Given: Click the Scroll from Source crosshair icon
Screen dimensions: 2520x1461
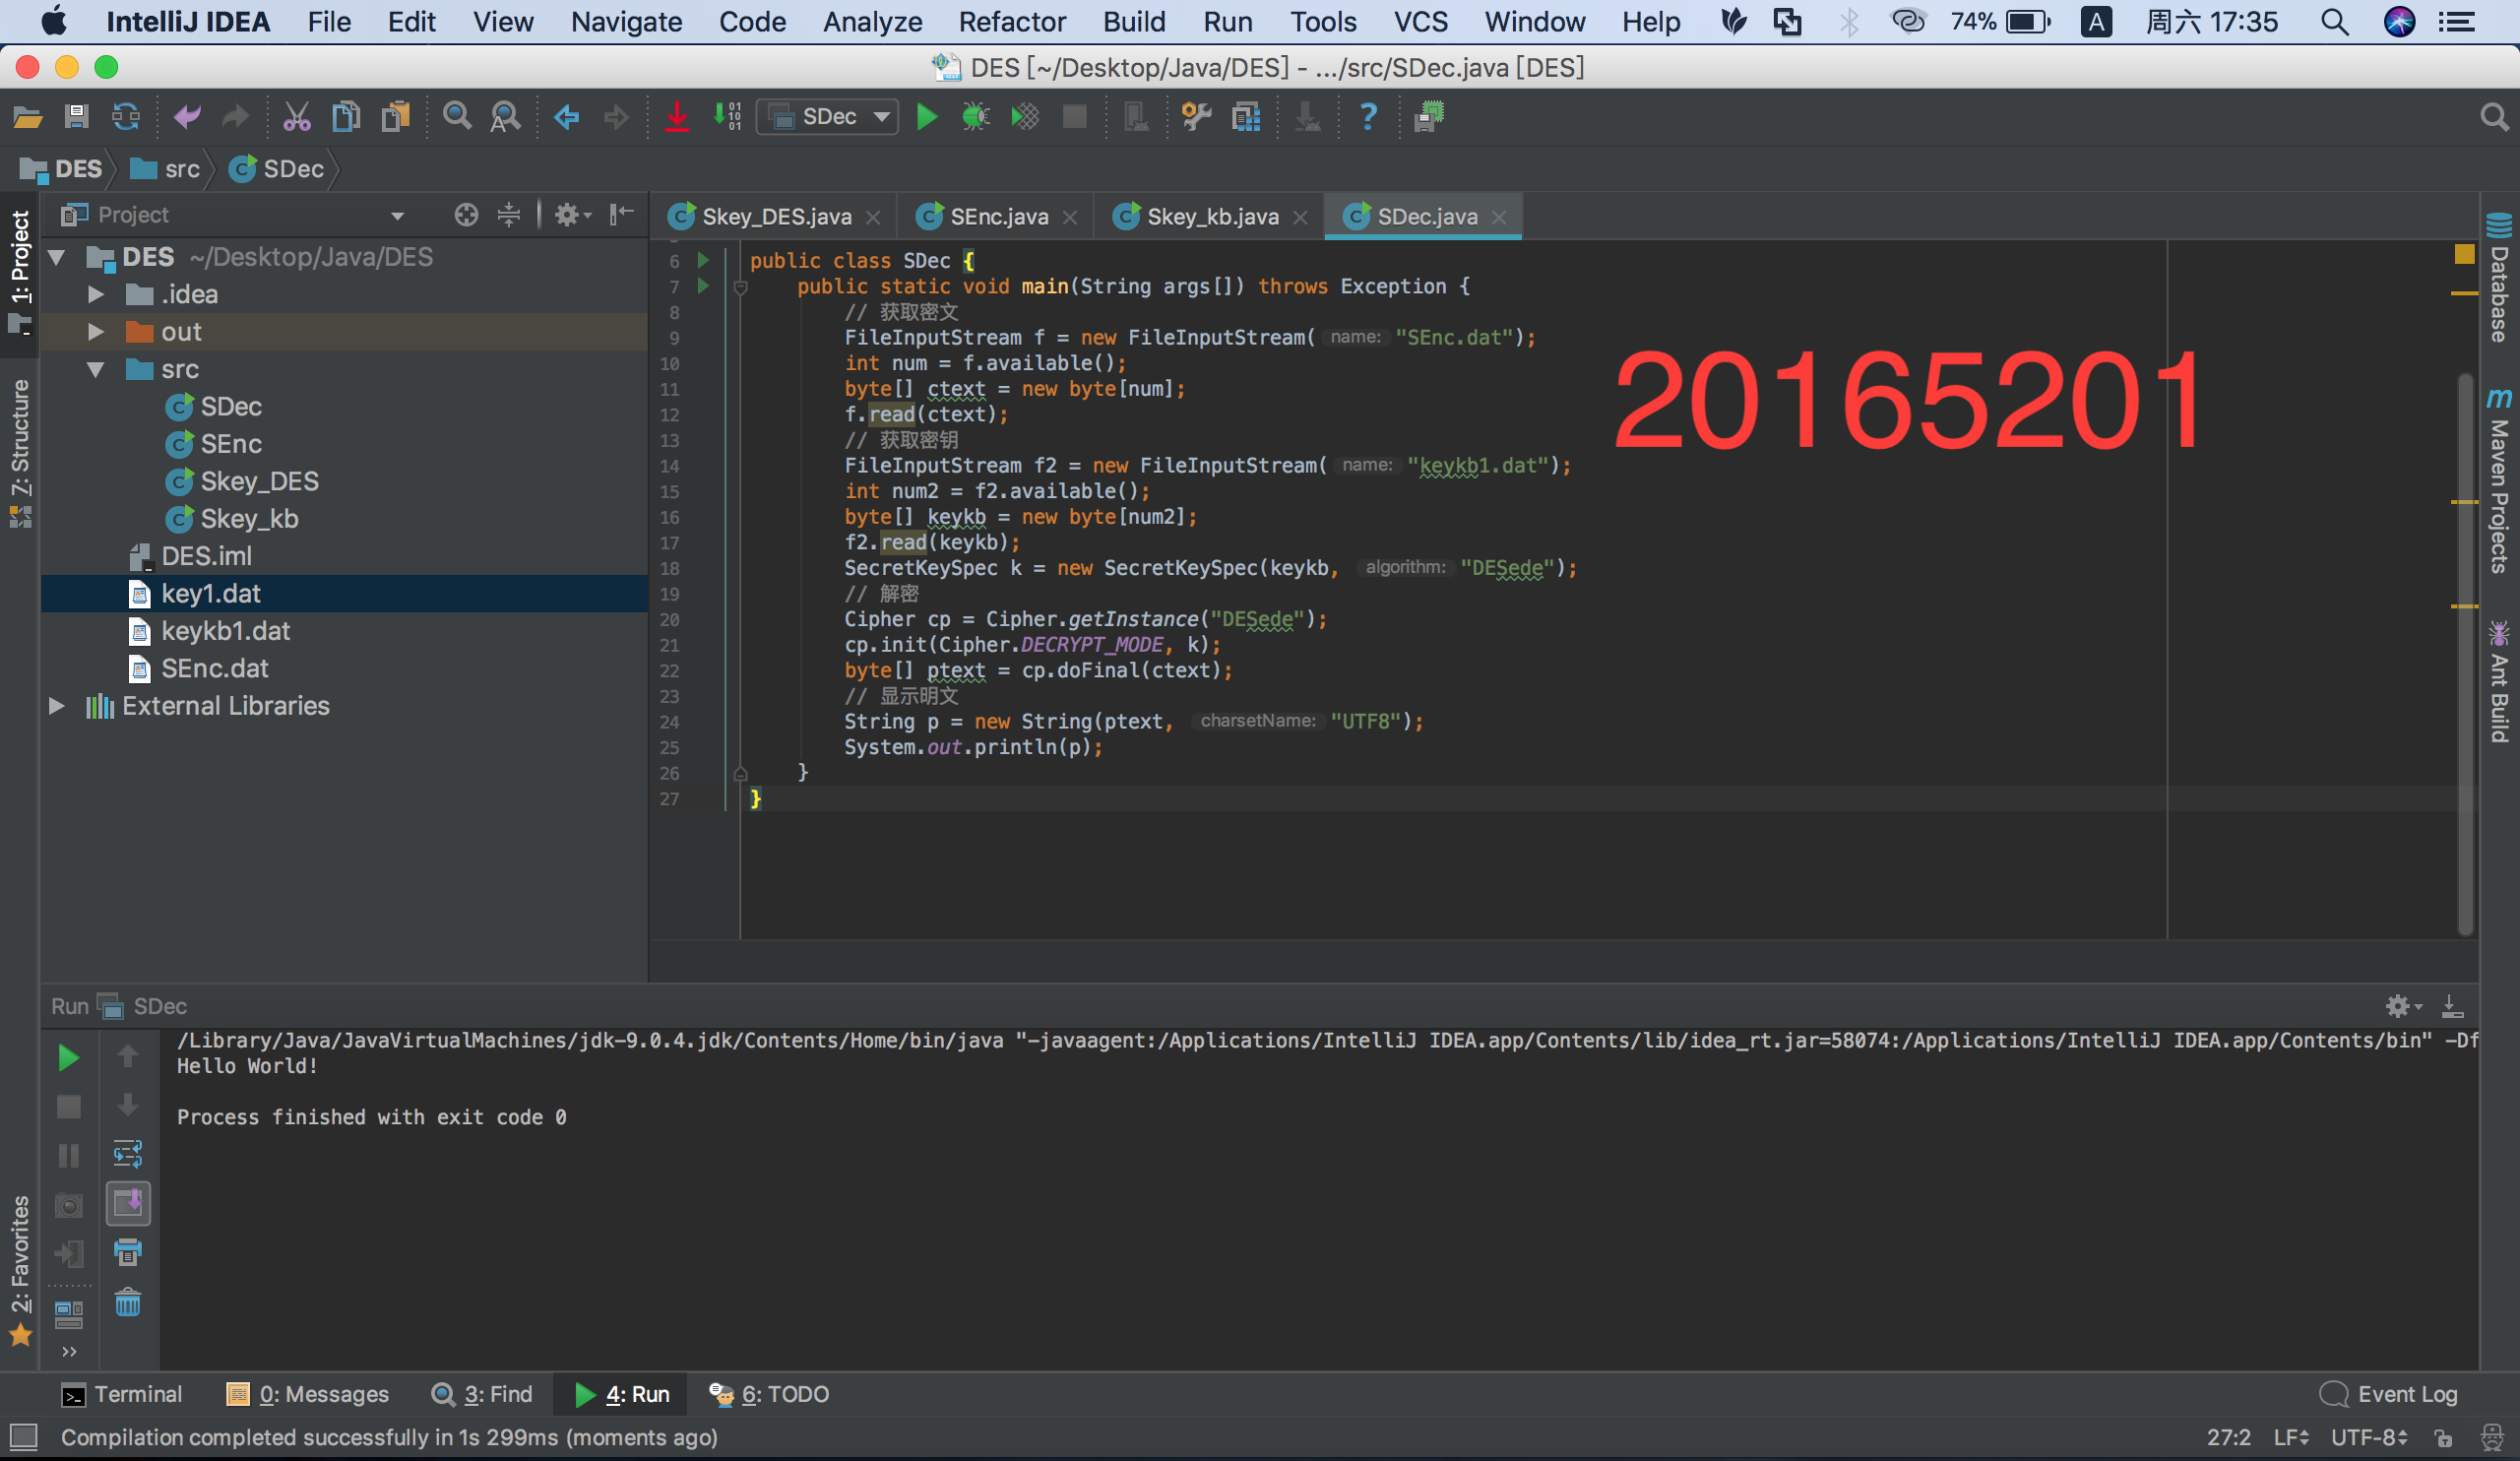Looking at the screenshot, I should [466, 215].
